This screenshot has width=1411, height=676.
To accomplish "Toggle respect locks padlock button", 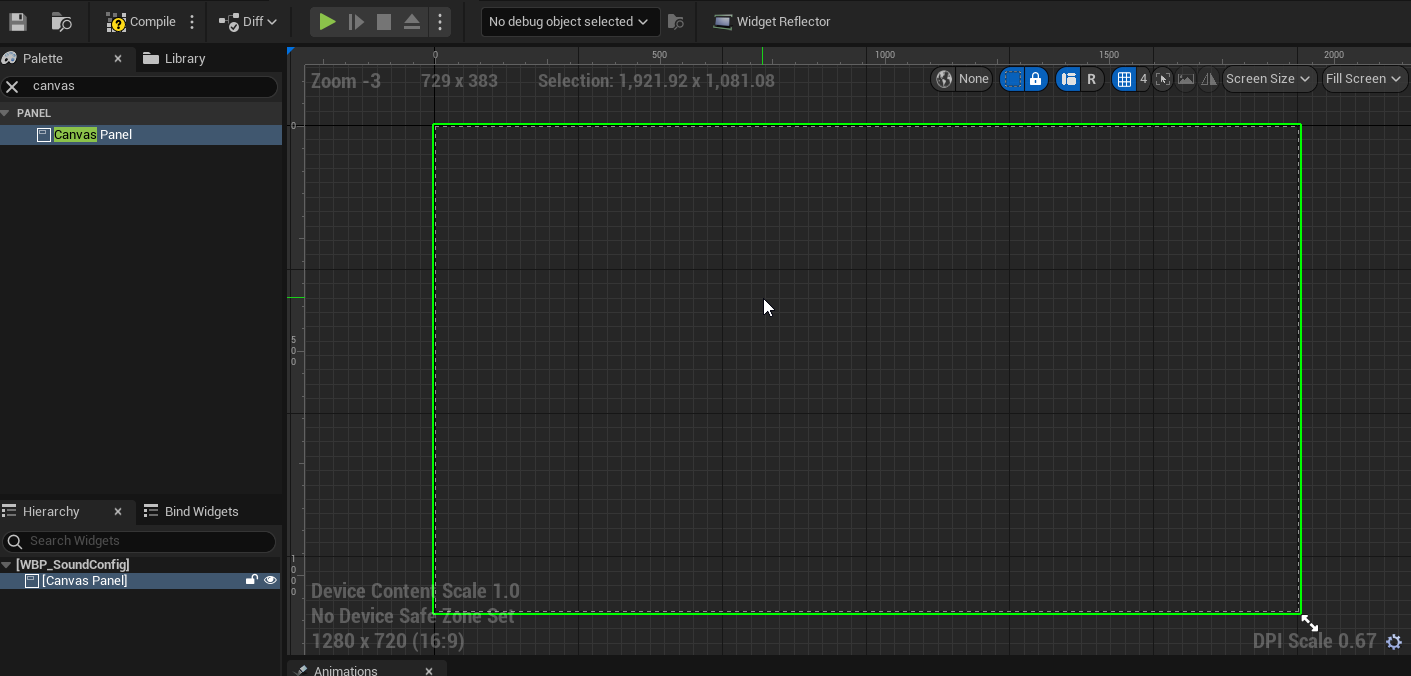I will click(1036, 79).
